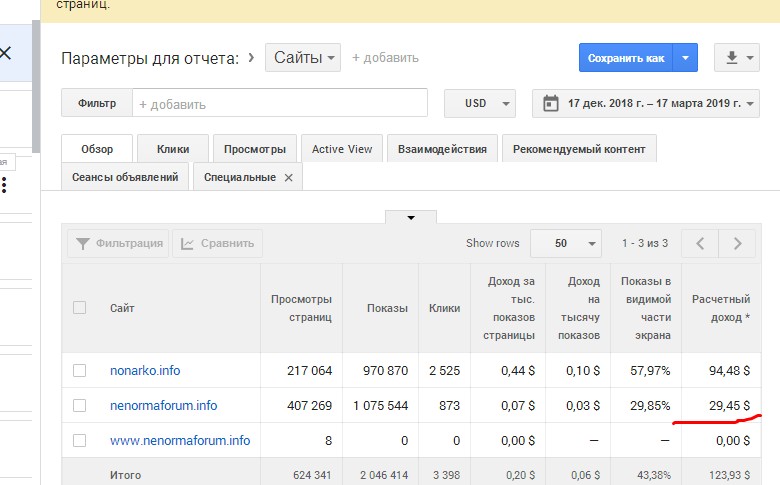Go to previous page arrow
Viewport: 780px width, 485px height.
coord(700,243)
